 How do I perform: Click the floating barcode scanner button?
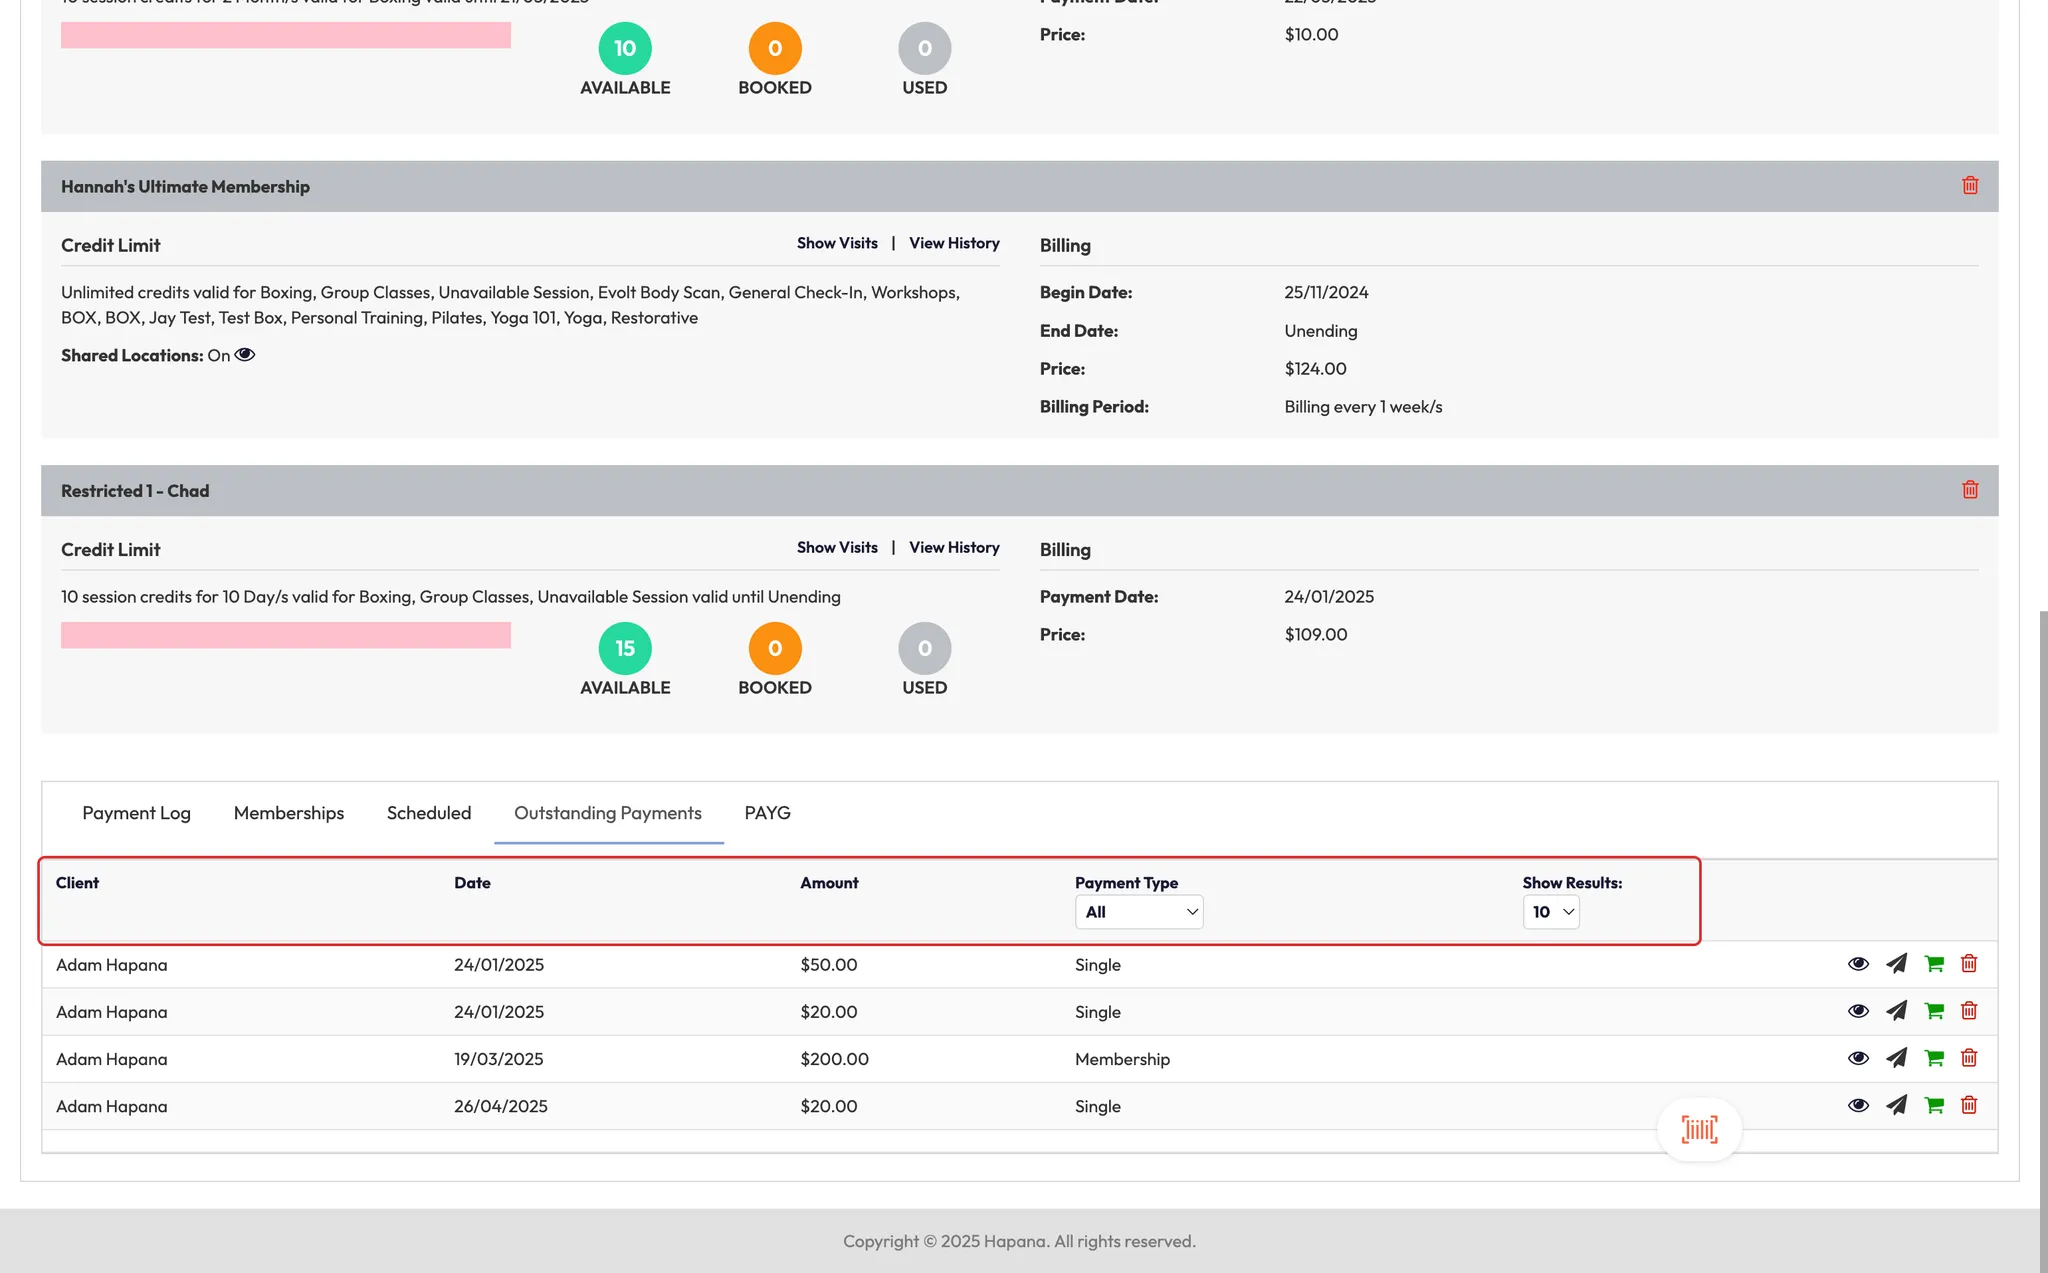[x=1699, y=1130]
